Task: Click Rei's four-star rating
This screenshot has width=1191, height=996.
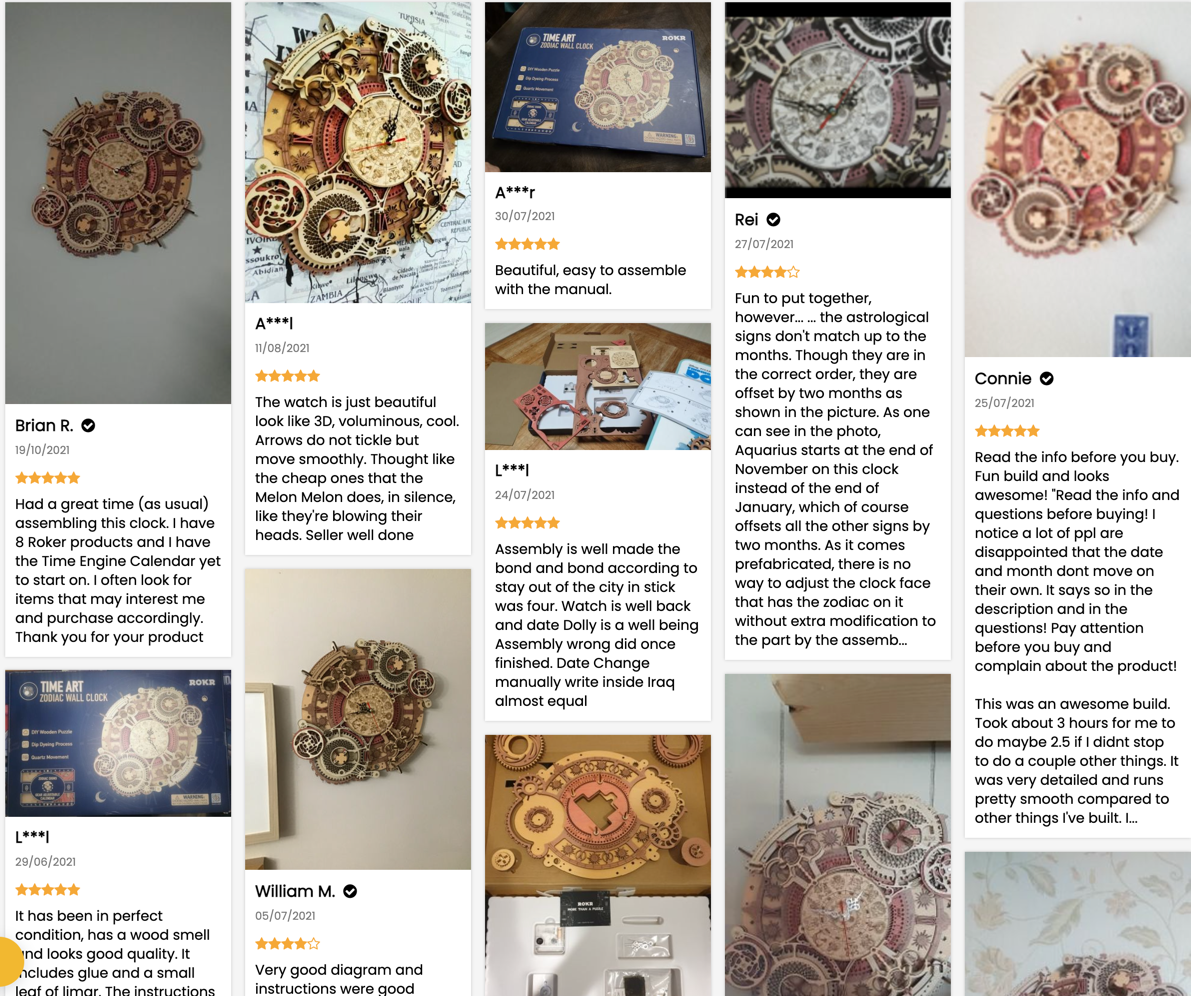Action: coord(767,272)
